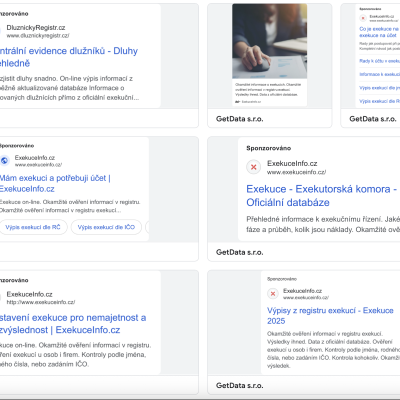400x400 pixels.
Task: Click GetData s.r.o. label under image ad
Action: 240,119
